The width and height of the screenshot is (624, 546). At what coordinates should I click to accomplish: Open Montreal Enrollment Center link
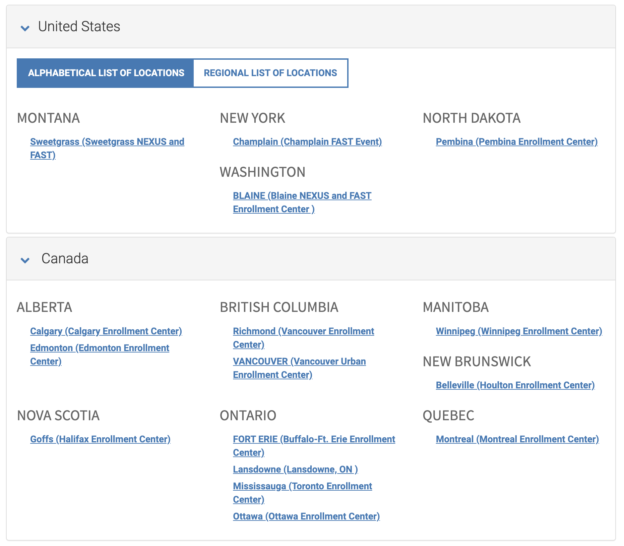[x=517, y=439]
